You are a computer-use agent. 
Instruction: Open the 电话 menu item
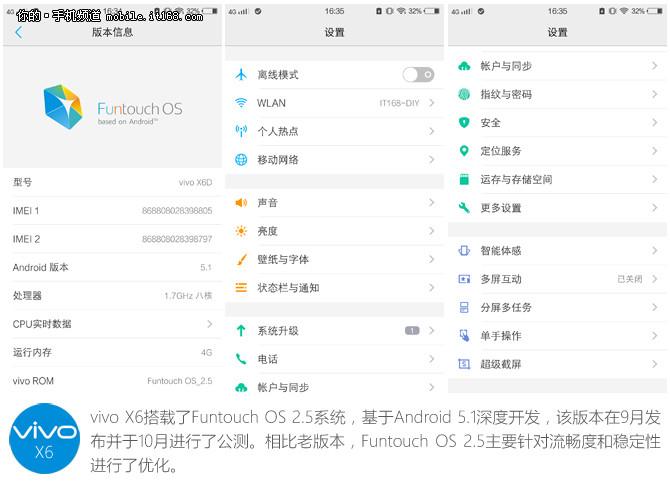point(335,359)
